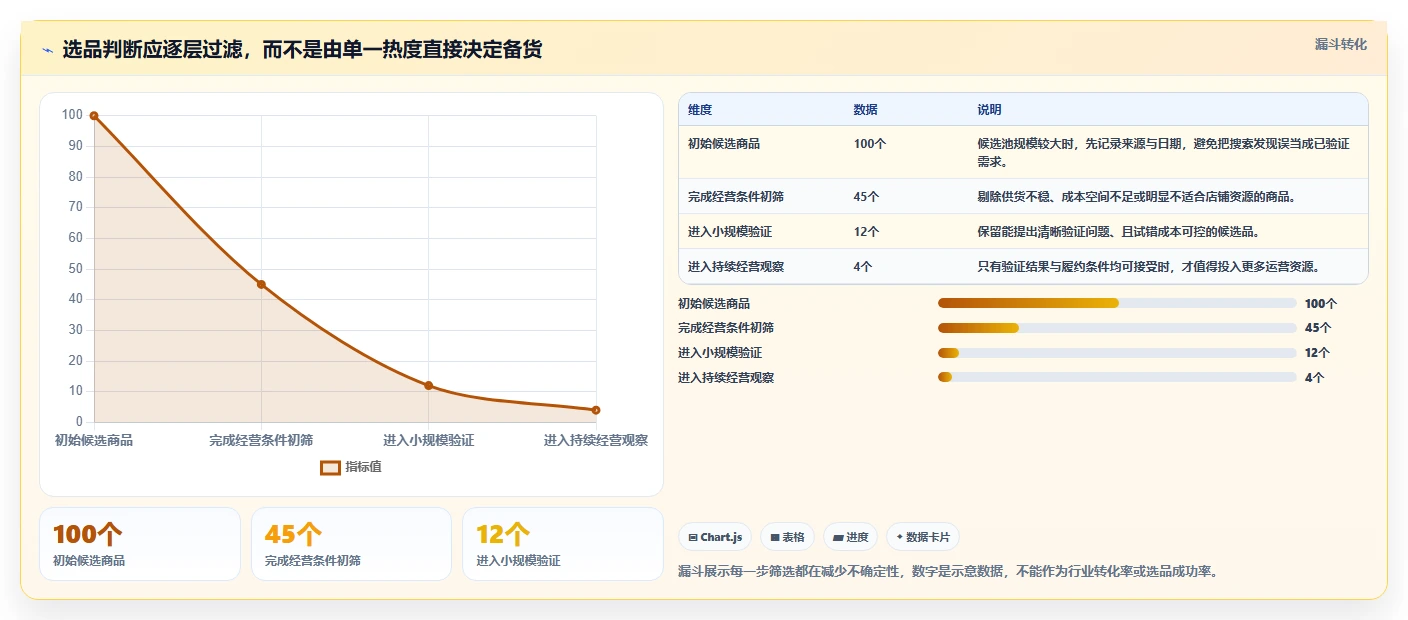Screen dimensions: 1408x620
Task: Select the chart point above 进入小规模验证
Action: coord(428,385)
